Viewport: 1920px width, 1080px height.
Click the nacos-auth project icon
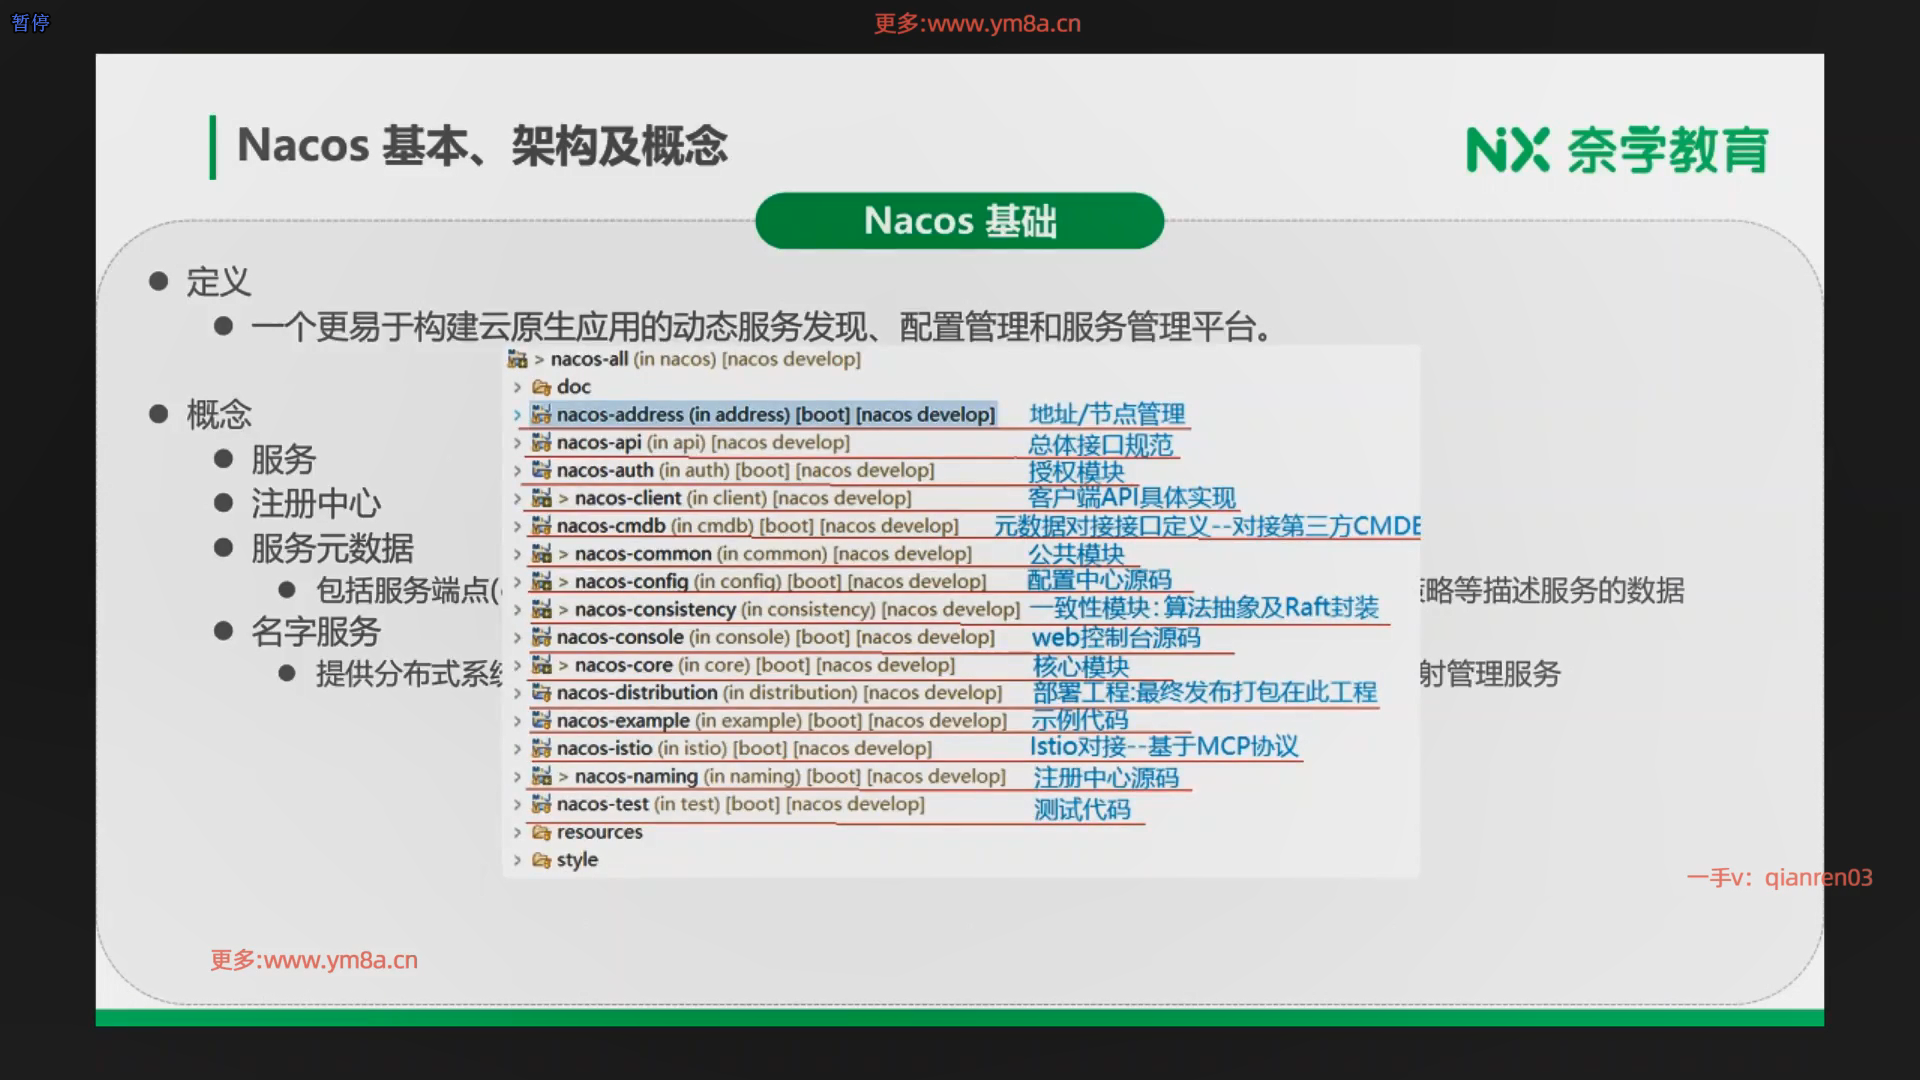pyautogui.click(x=541, y=470)
